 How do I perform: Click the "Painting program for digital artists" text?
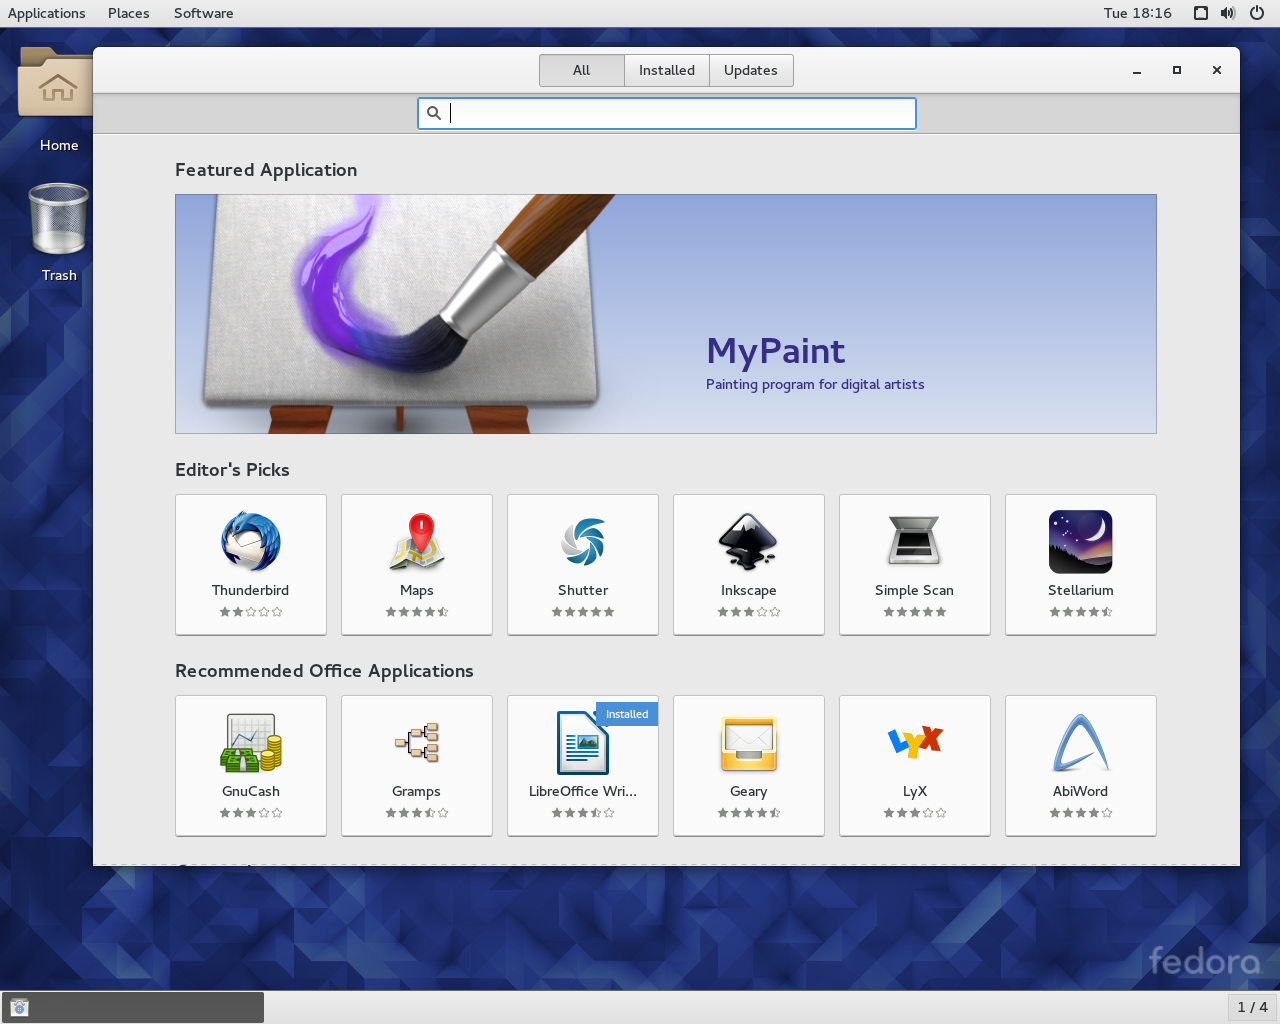(x=815, y=384)
